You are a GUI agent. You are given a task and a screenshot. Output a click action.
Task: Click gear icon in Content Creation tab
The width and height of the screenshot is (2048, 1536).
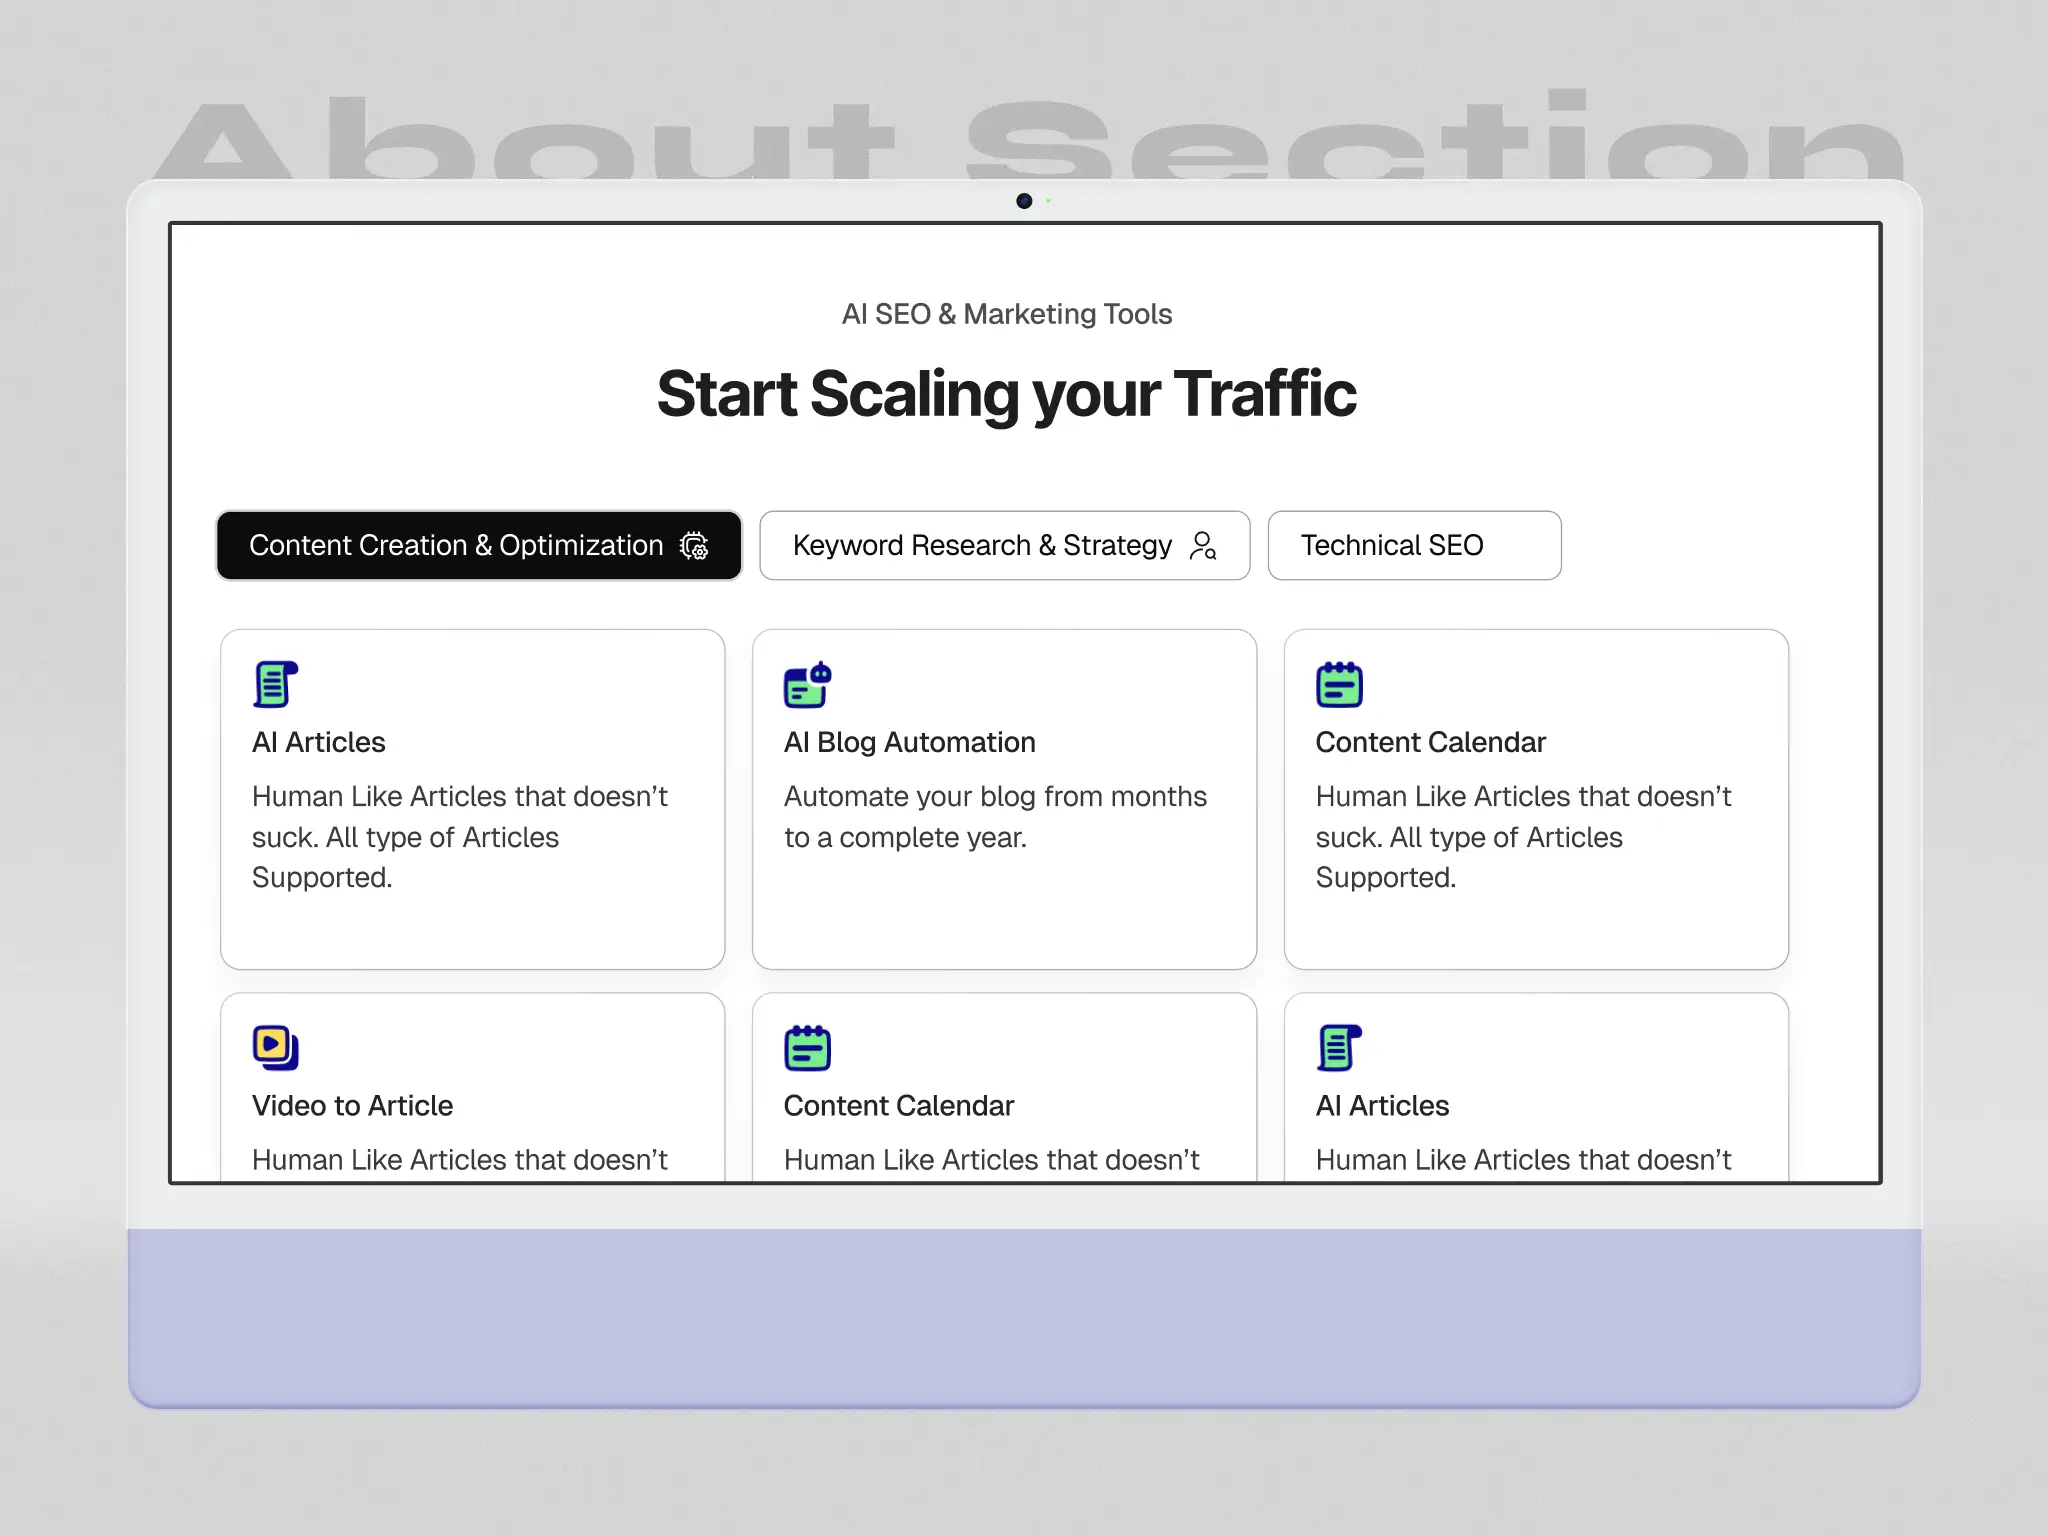click(694, 546)
